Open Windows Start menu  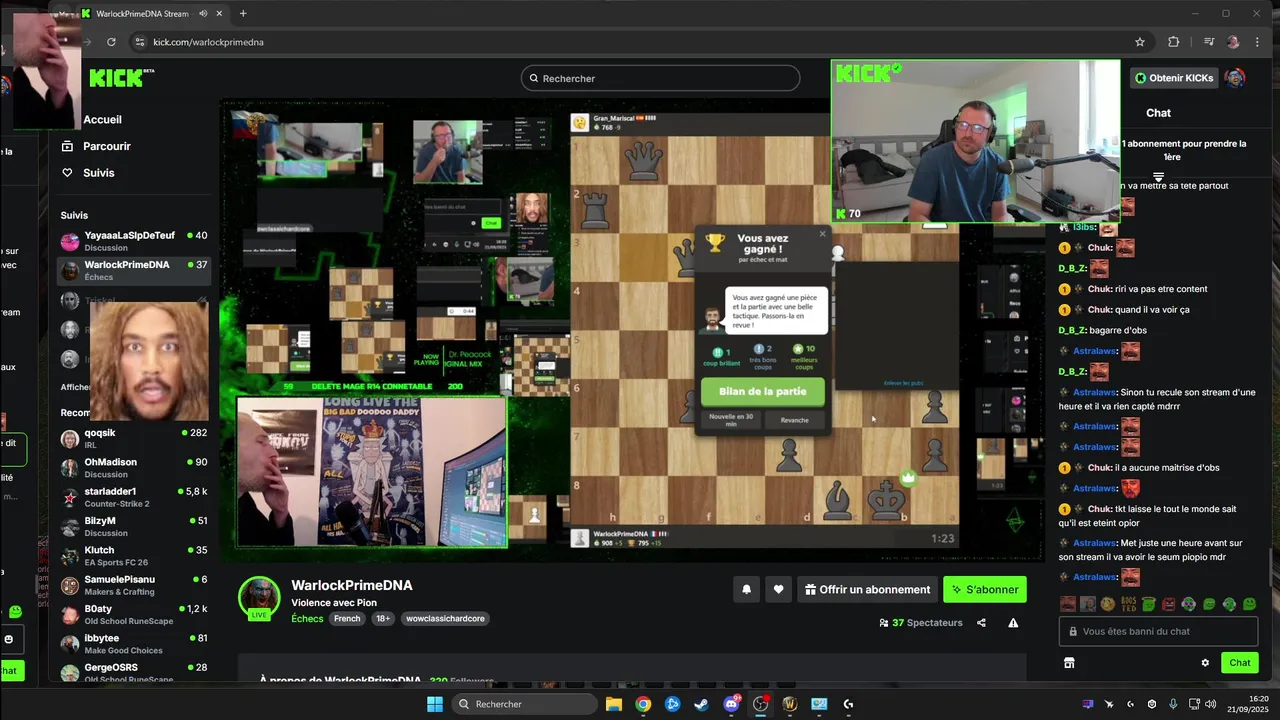pyautogui.click(x=435, y=704)
